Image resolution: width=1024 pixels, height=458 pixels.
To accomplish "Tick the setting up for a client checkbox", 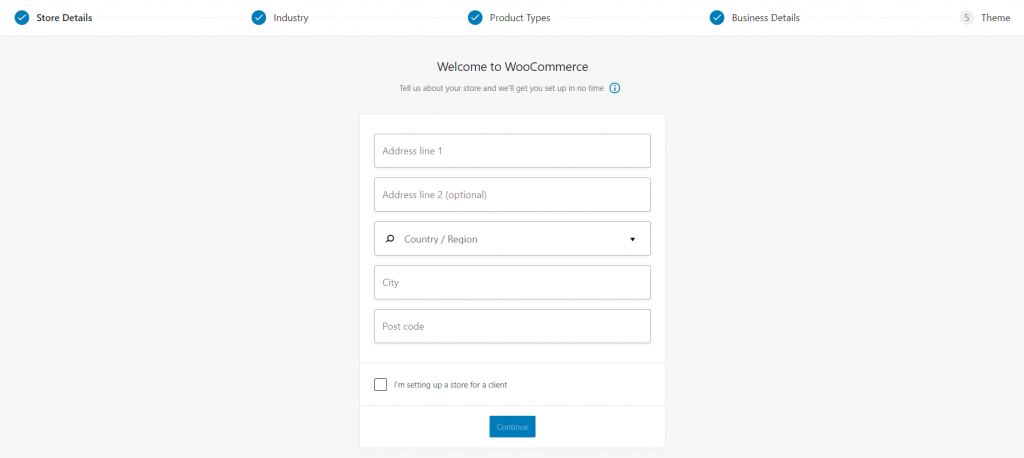I will pyautogui.click(x=380, y=384).
